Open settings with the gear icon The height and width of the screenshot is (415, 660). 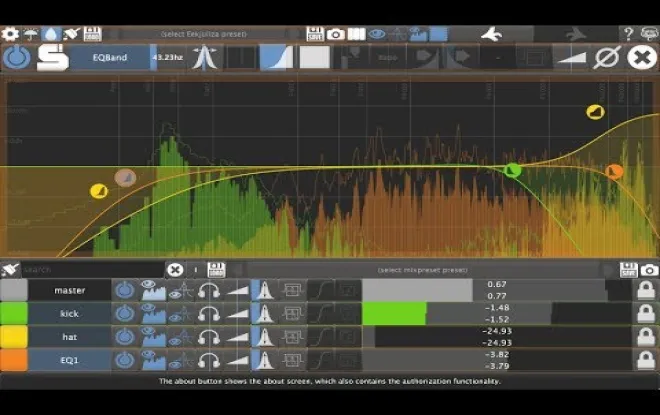click(x=10, y=34)
